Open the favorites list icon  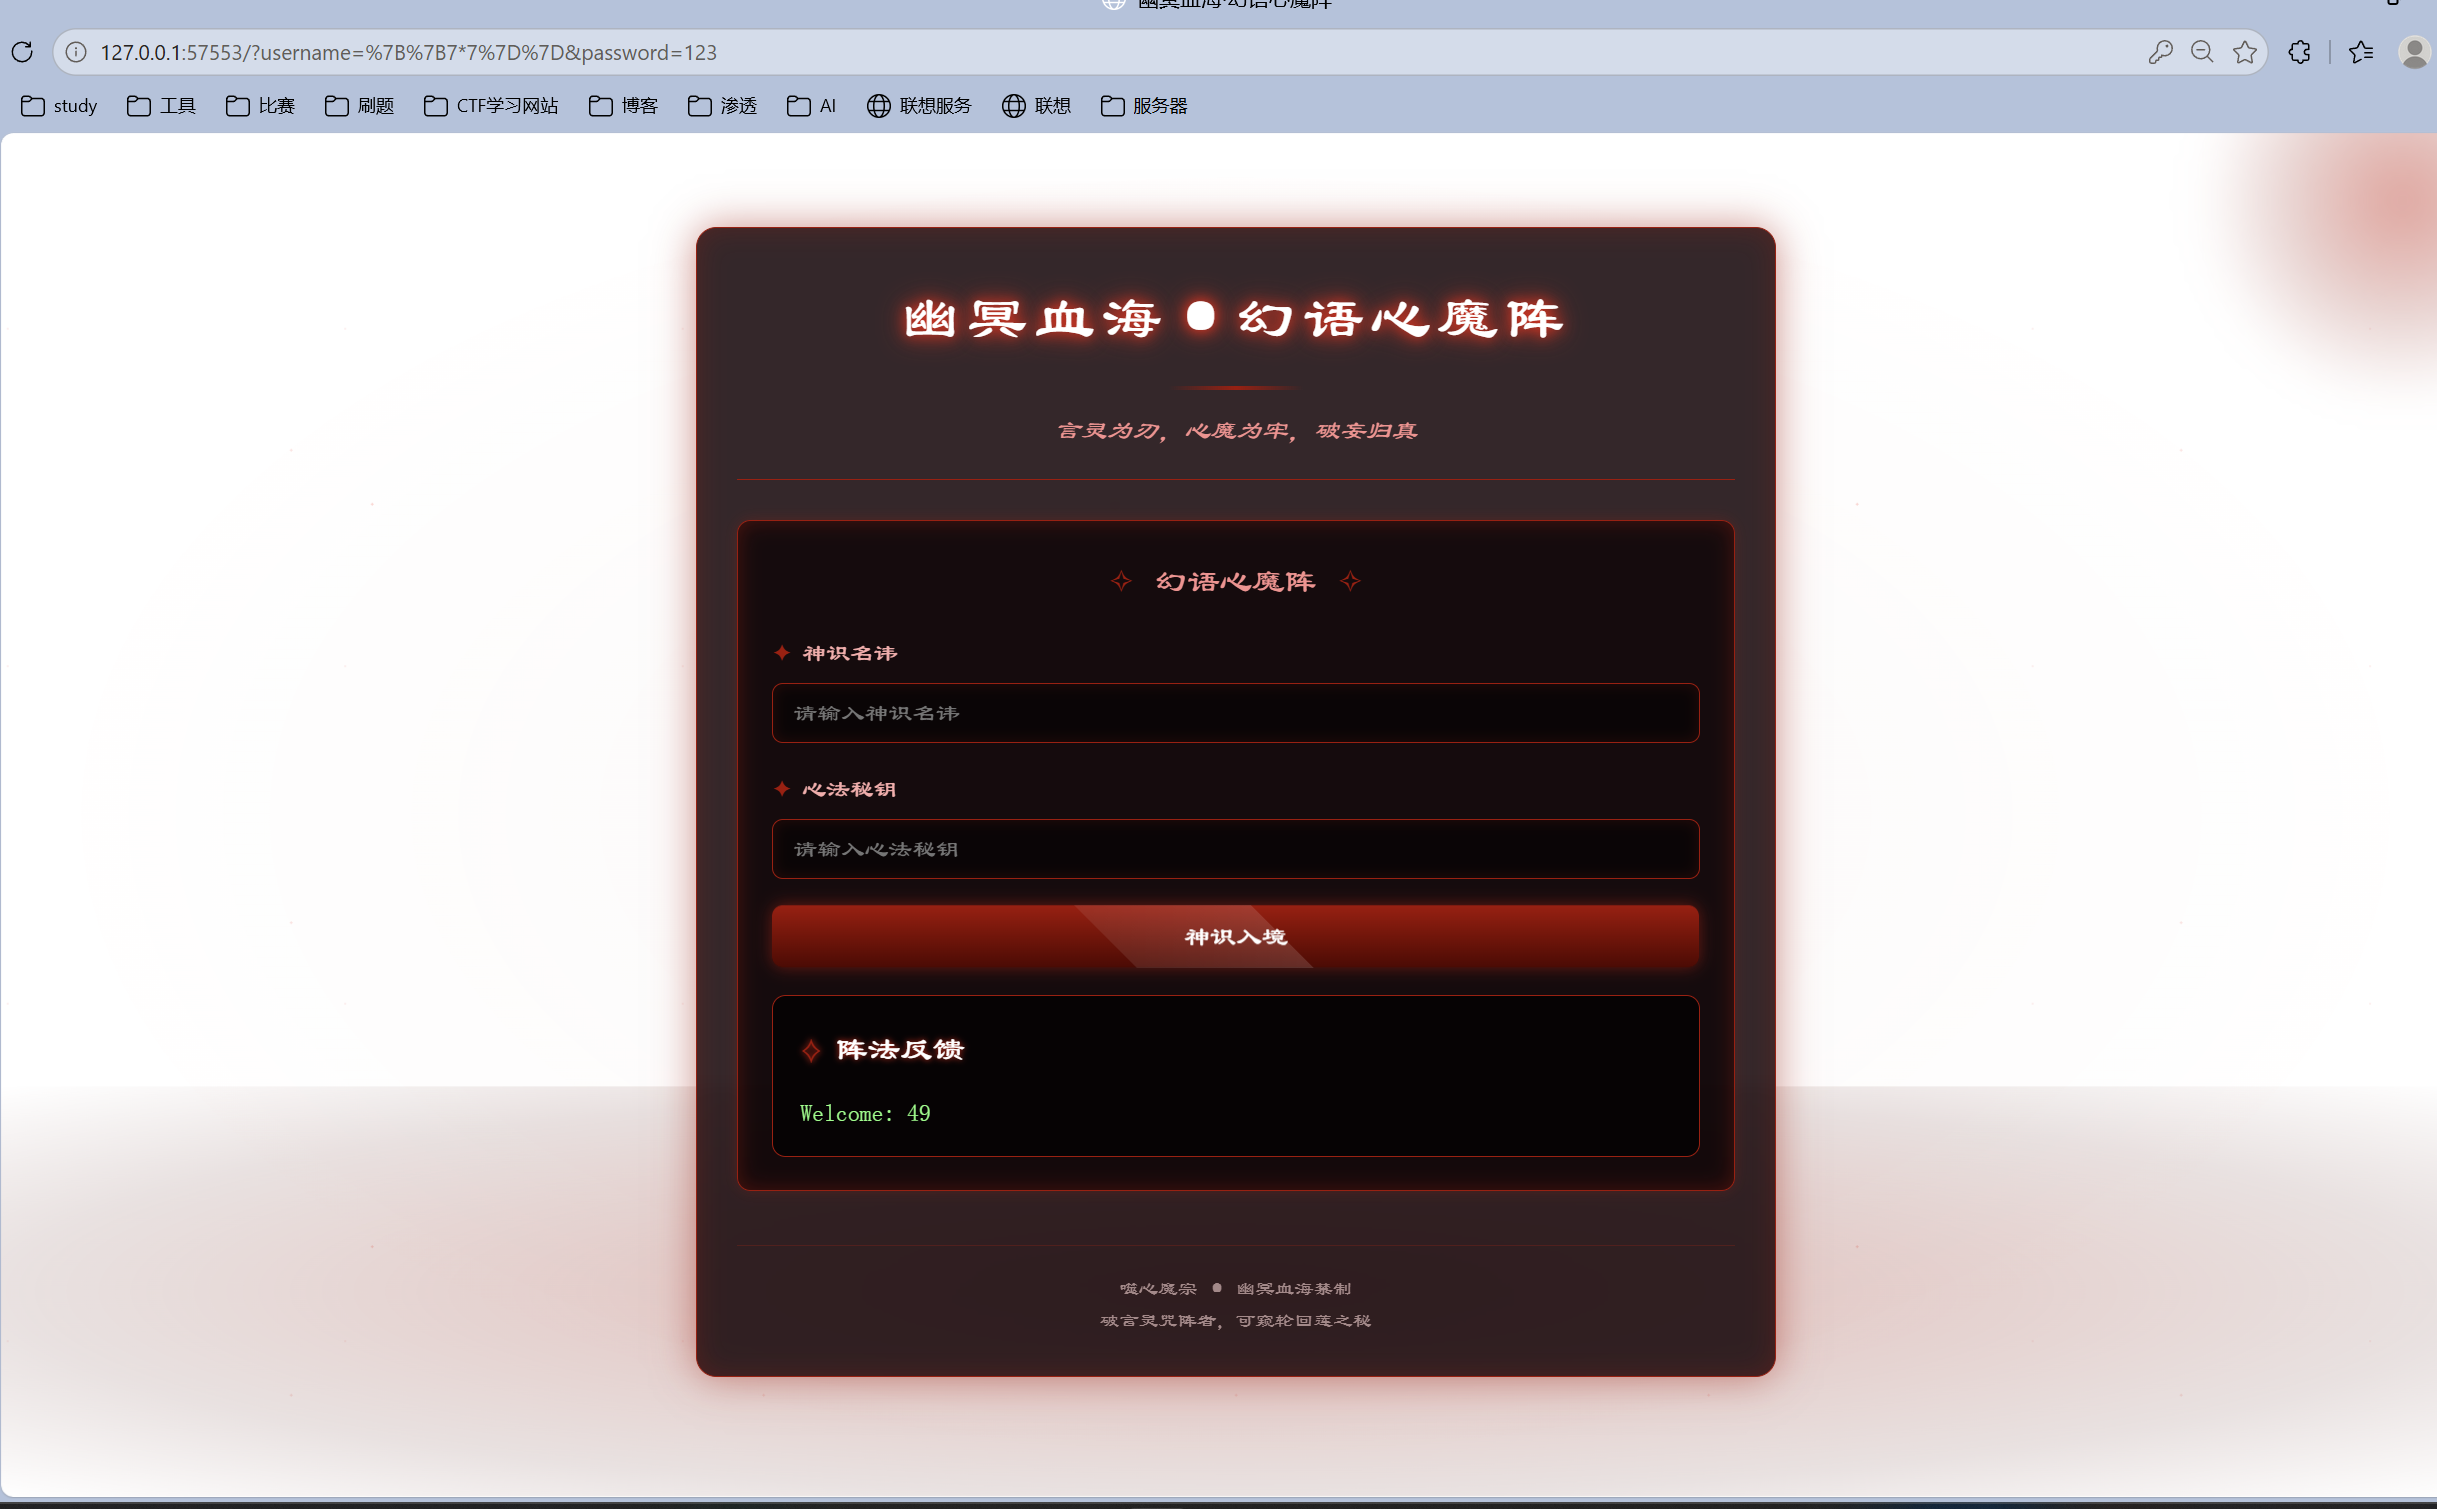[x=2361, y=52]
